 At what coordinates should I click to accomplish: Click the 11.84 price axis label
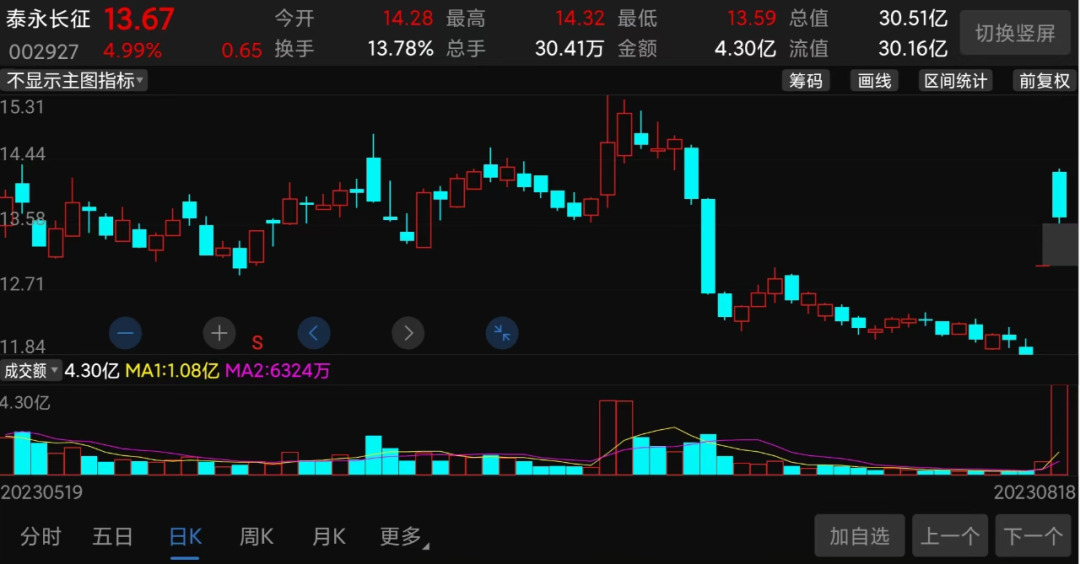[22, 346]
